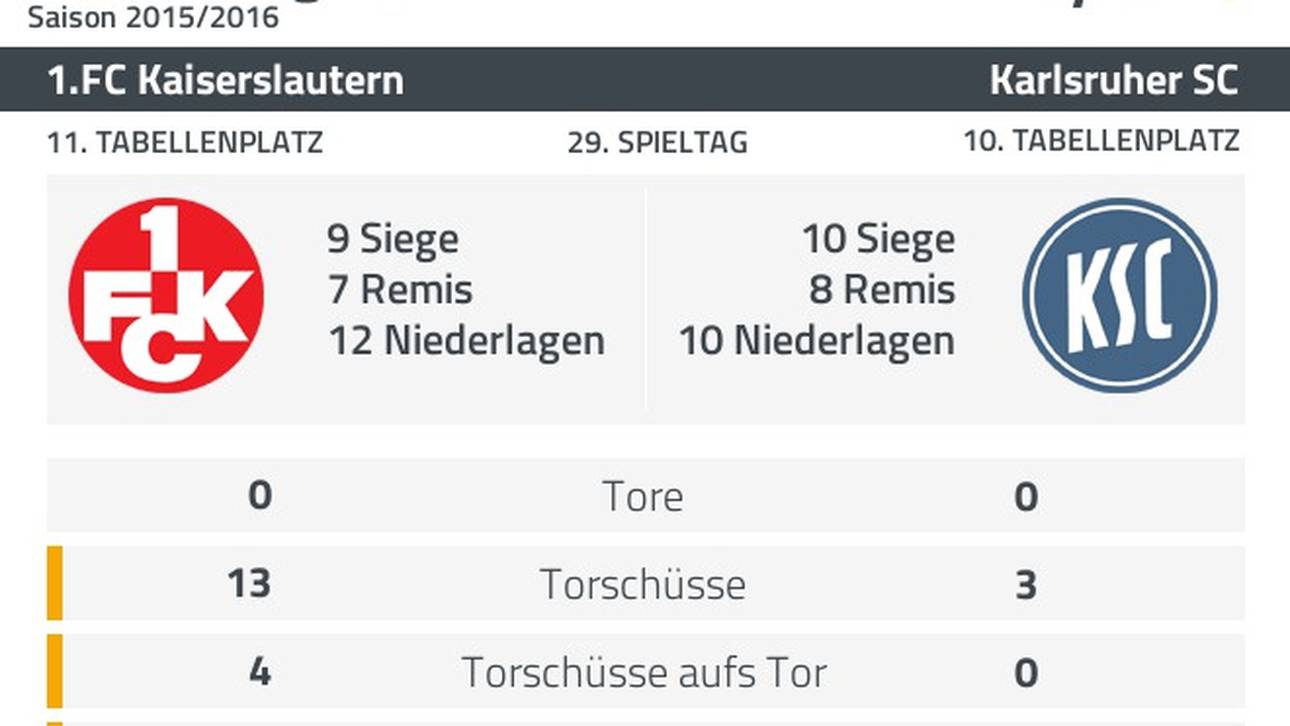Image resolution: width=1290 pixels, height=726 pixels.
Task: Select the 1.FC Kaiserslautern team name header
Action: pos(226,80)
